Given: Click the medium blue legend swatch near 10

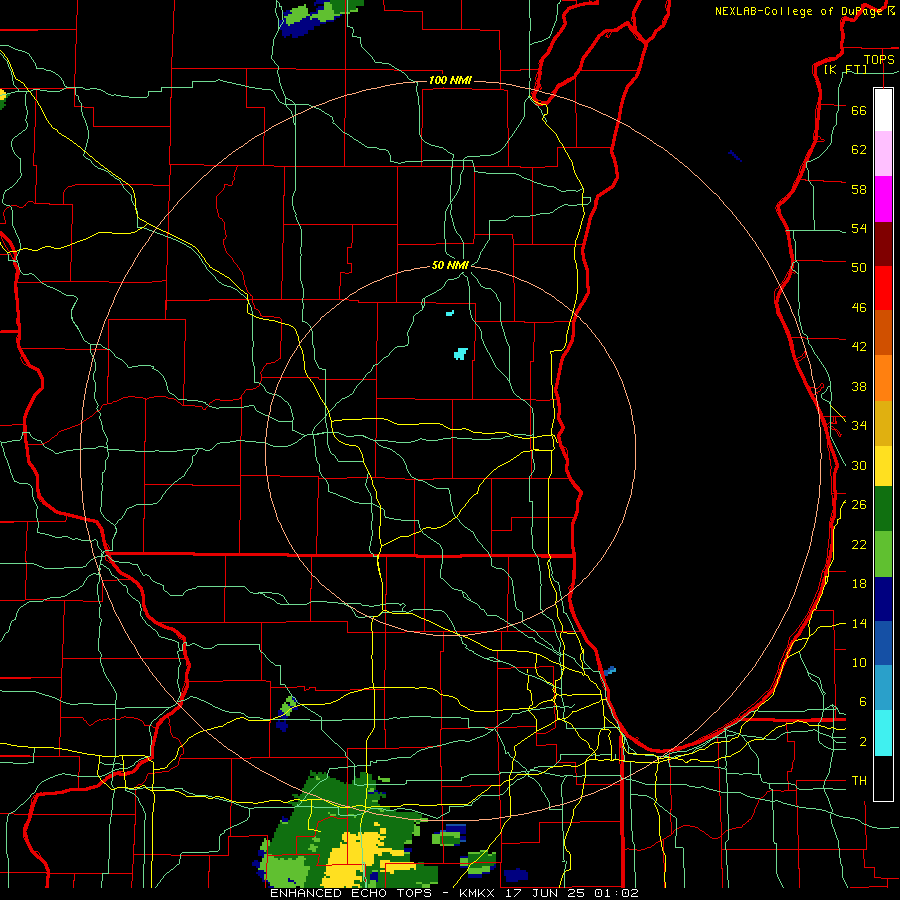Looking at the screenshot, I should coord(883,643).
